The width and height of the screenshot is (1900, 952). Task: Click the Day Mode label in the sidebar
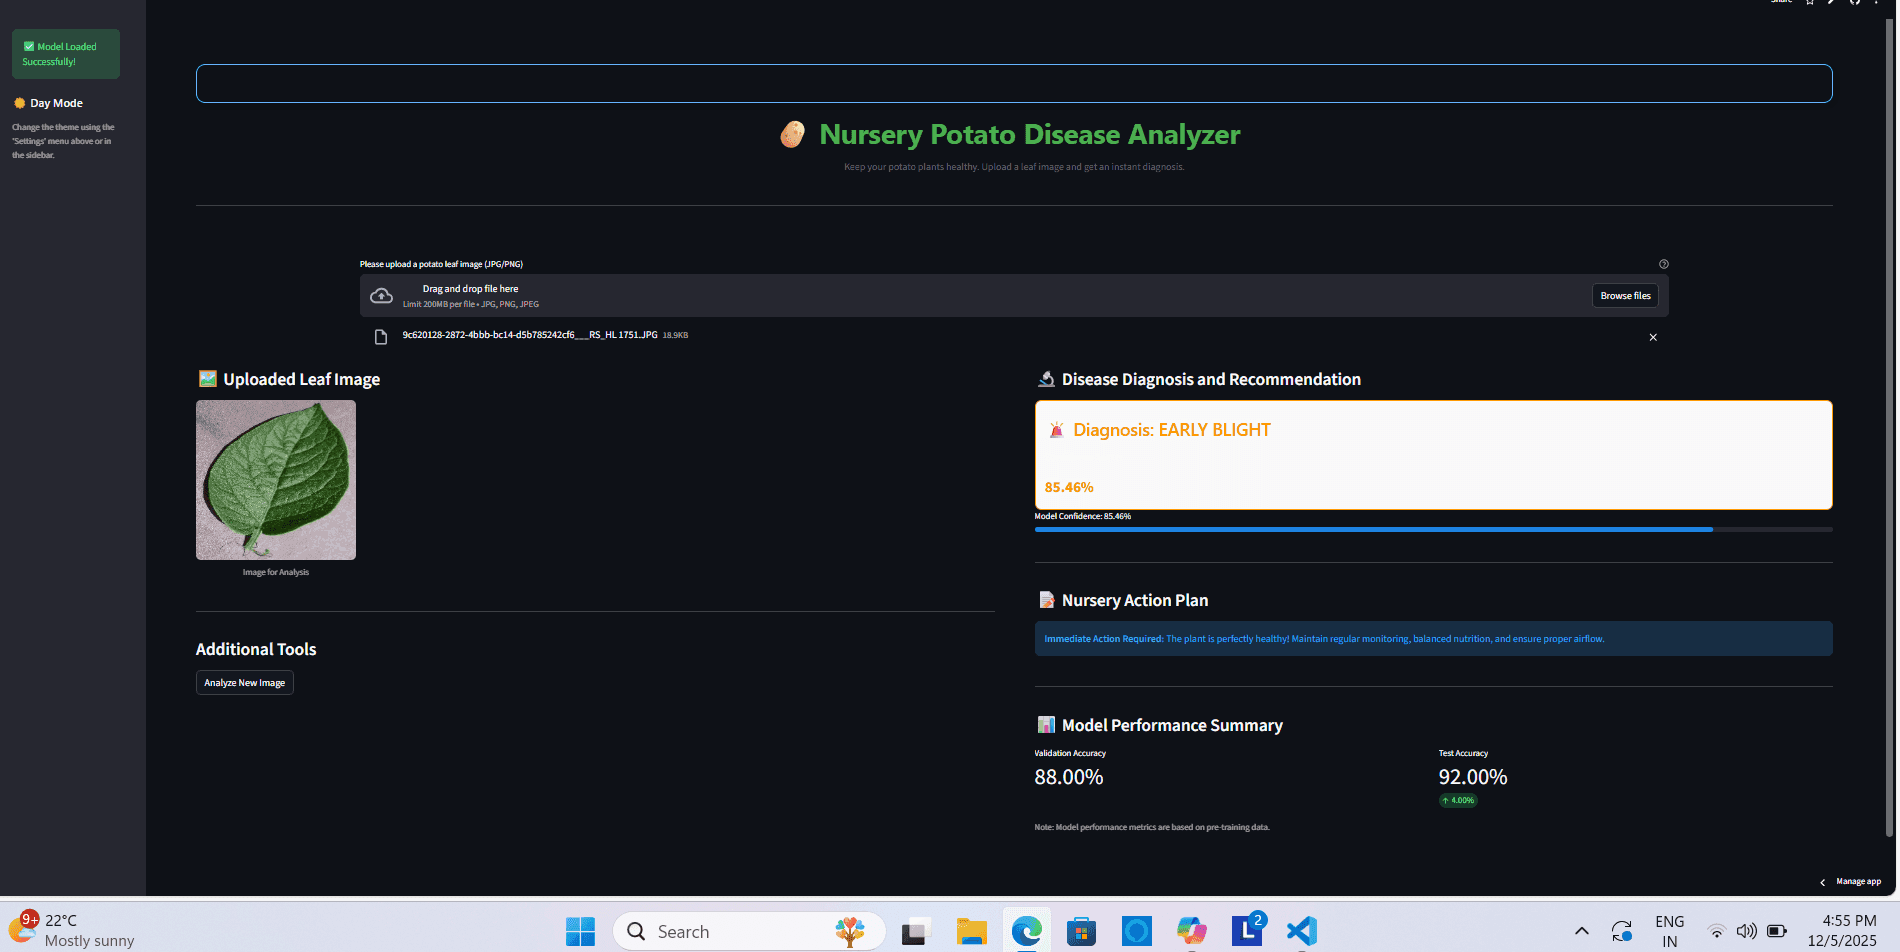pos(56,103)
